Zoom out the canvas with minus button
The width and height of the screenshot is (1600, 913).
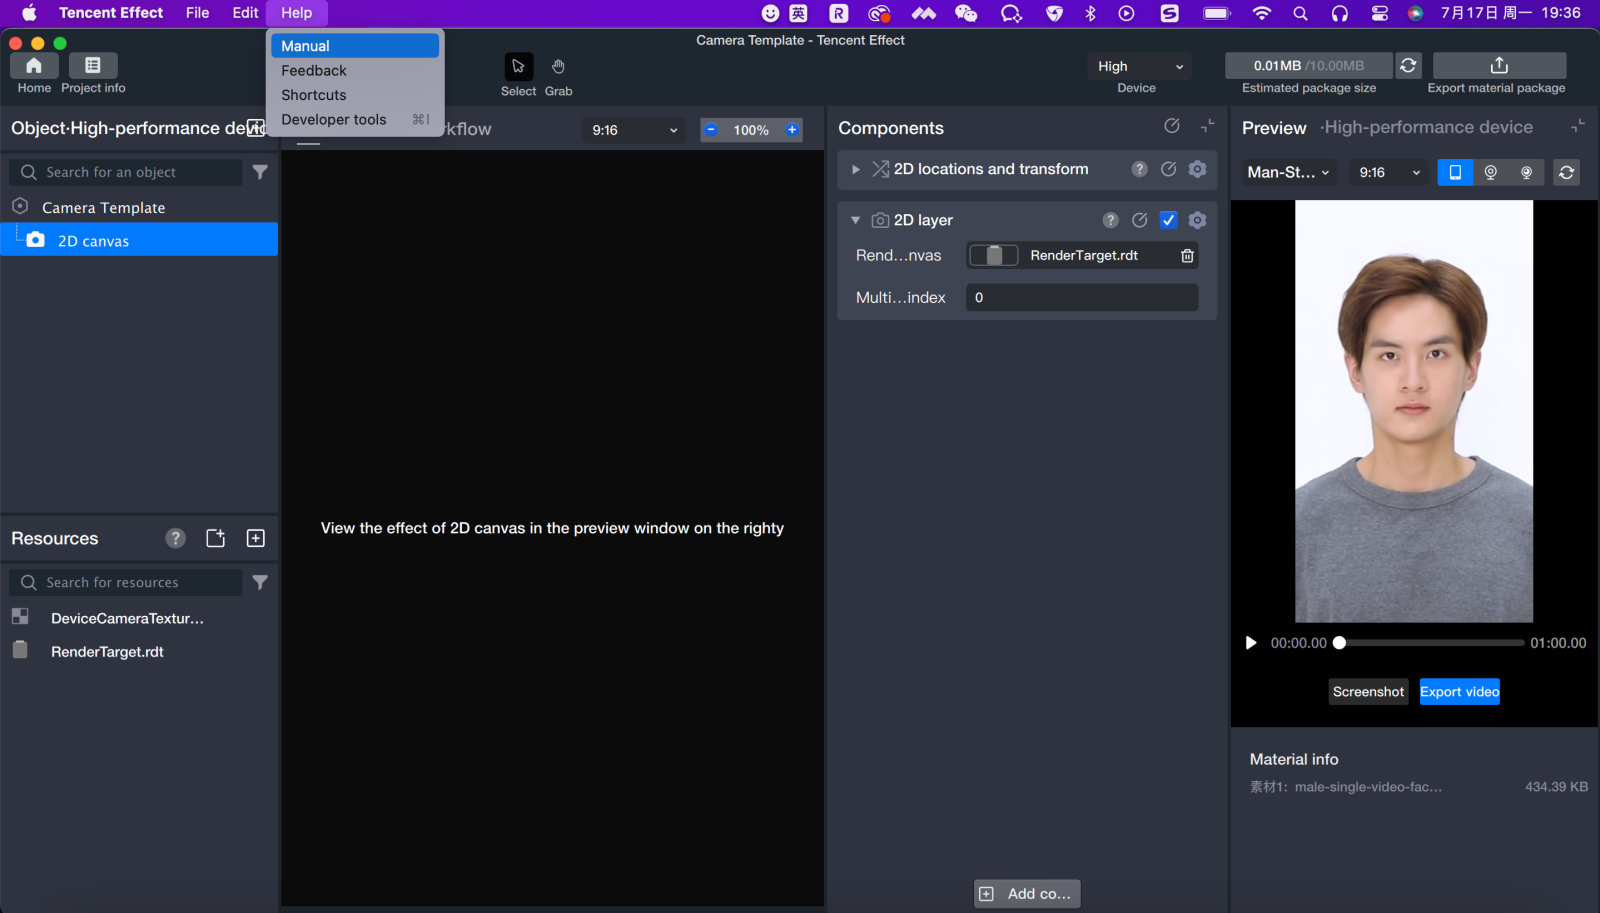tap(711, 130)
